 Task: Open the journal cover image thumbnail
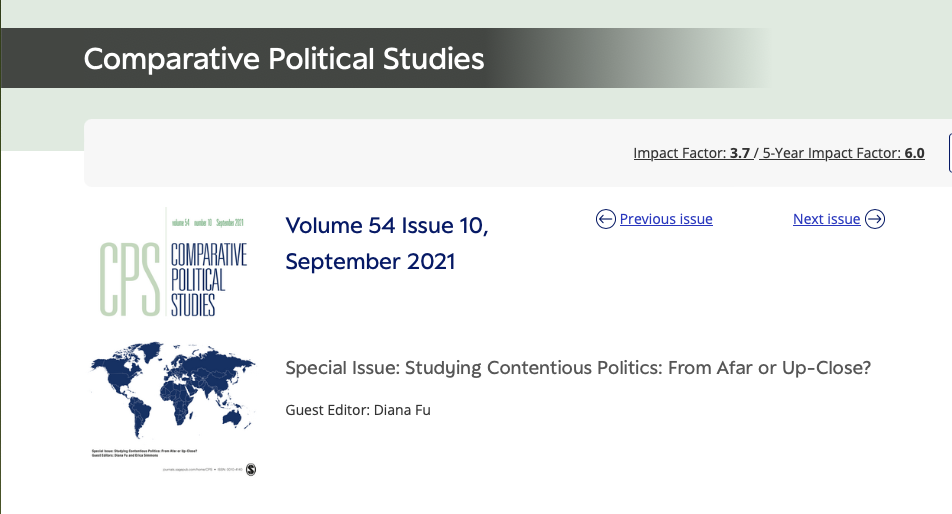pos(173,342)
